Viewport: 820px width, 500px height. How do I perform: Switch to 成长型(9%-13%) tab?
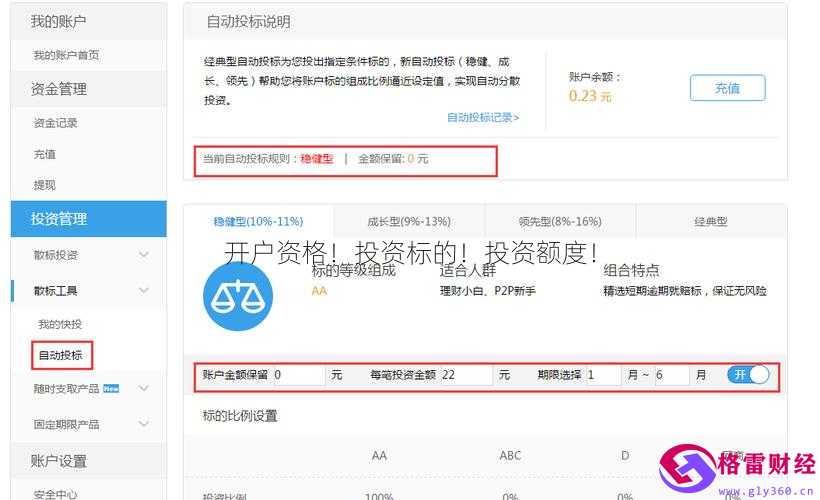point(409,221)
